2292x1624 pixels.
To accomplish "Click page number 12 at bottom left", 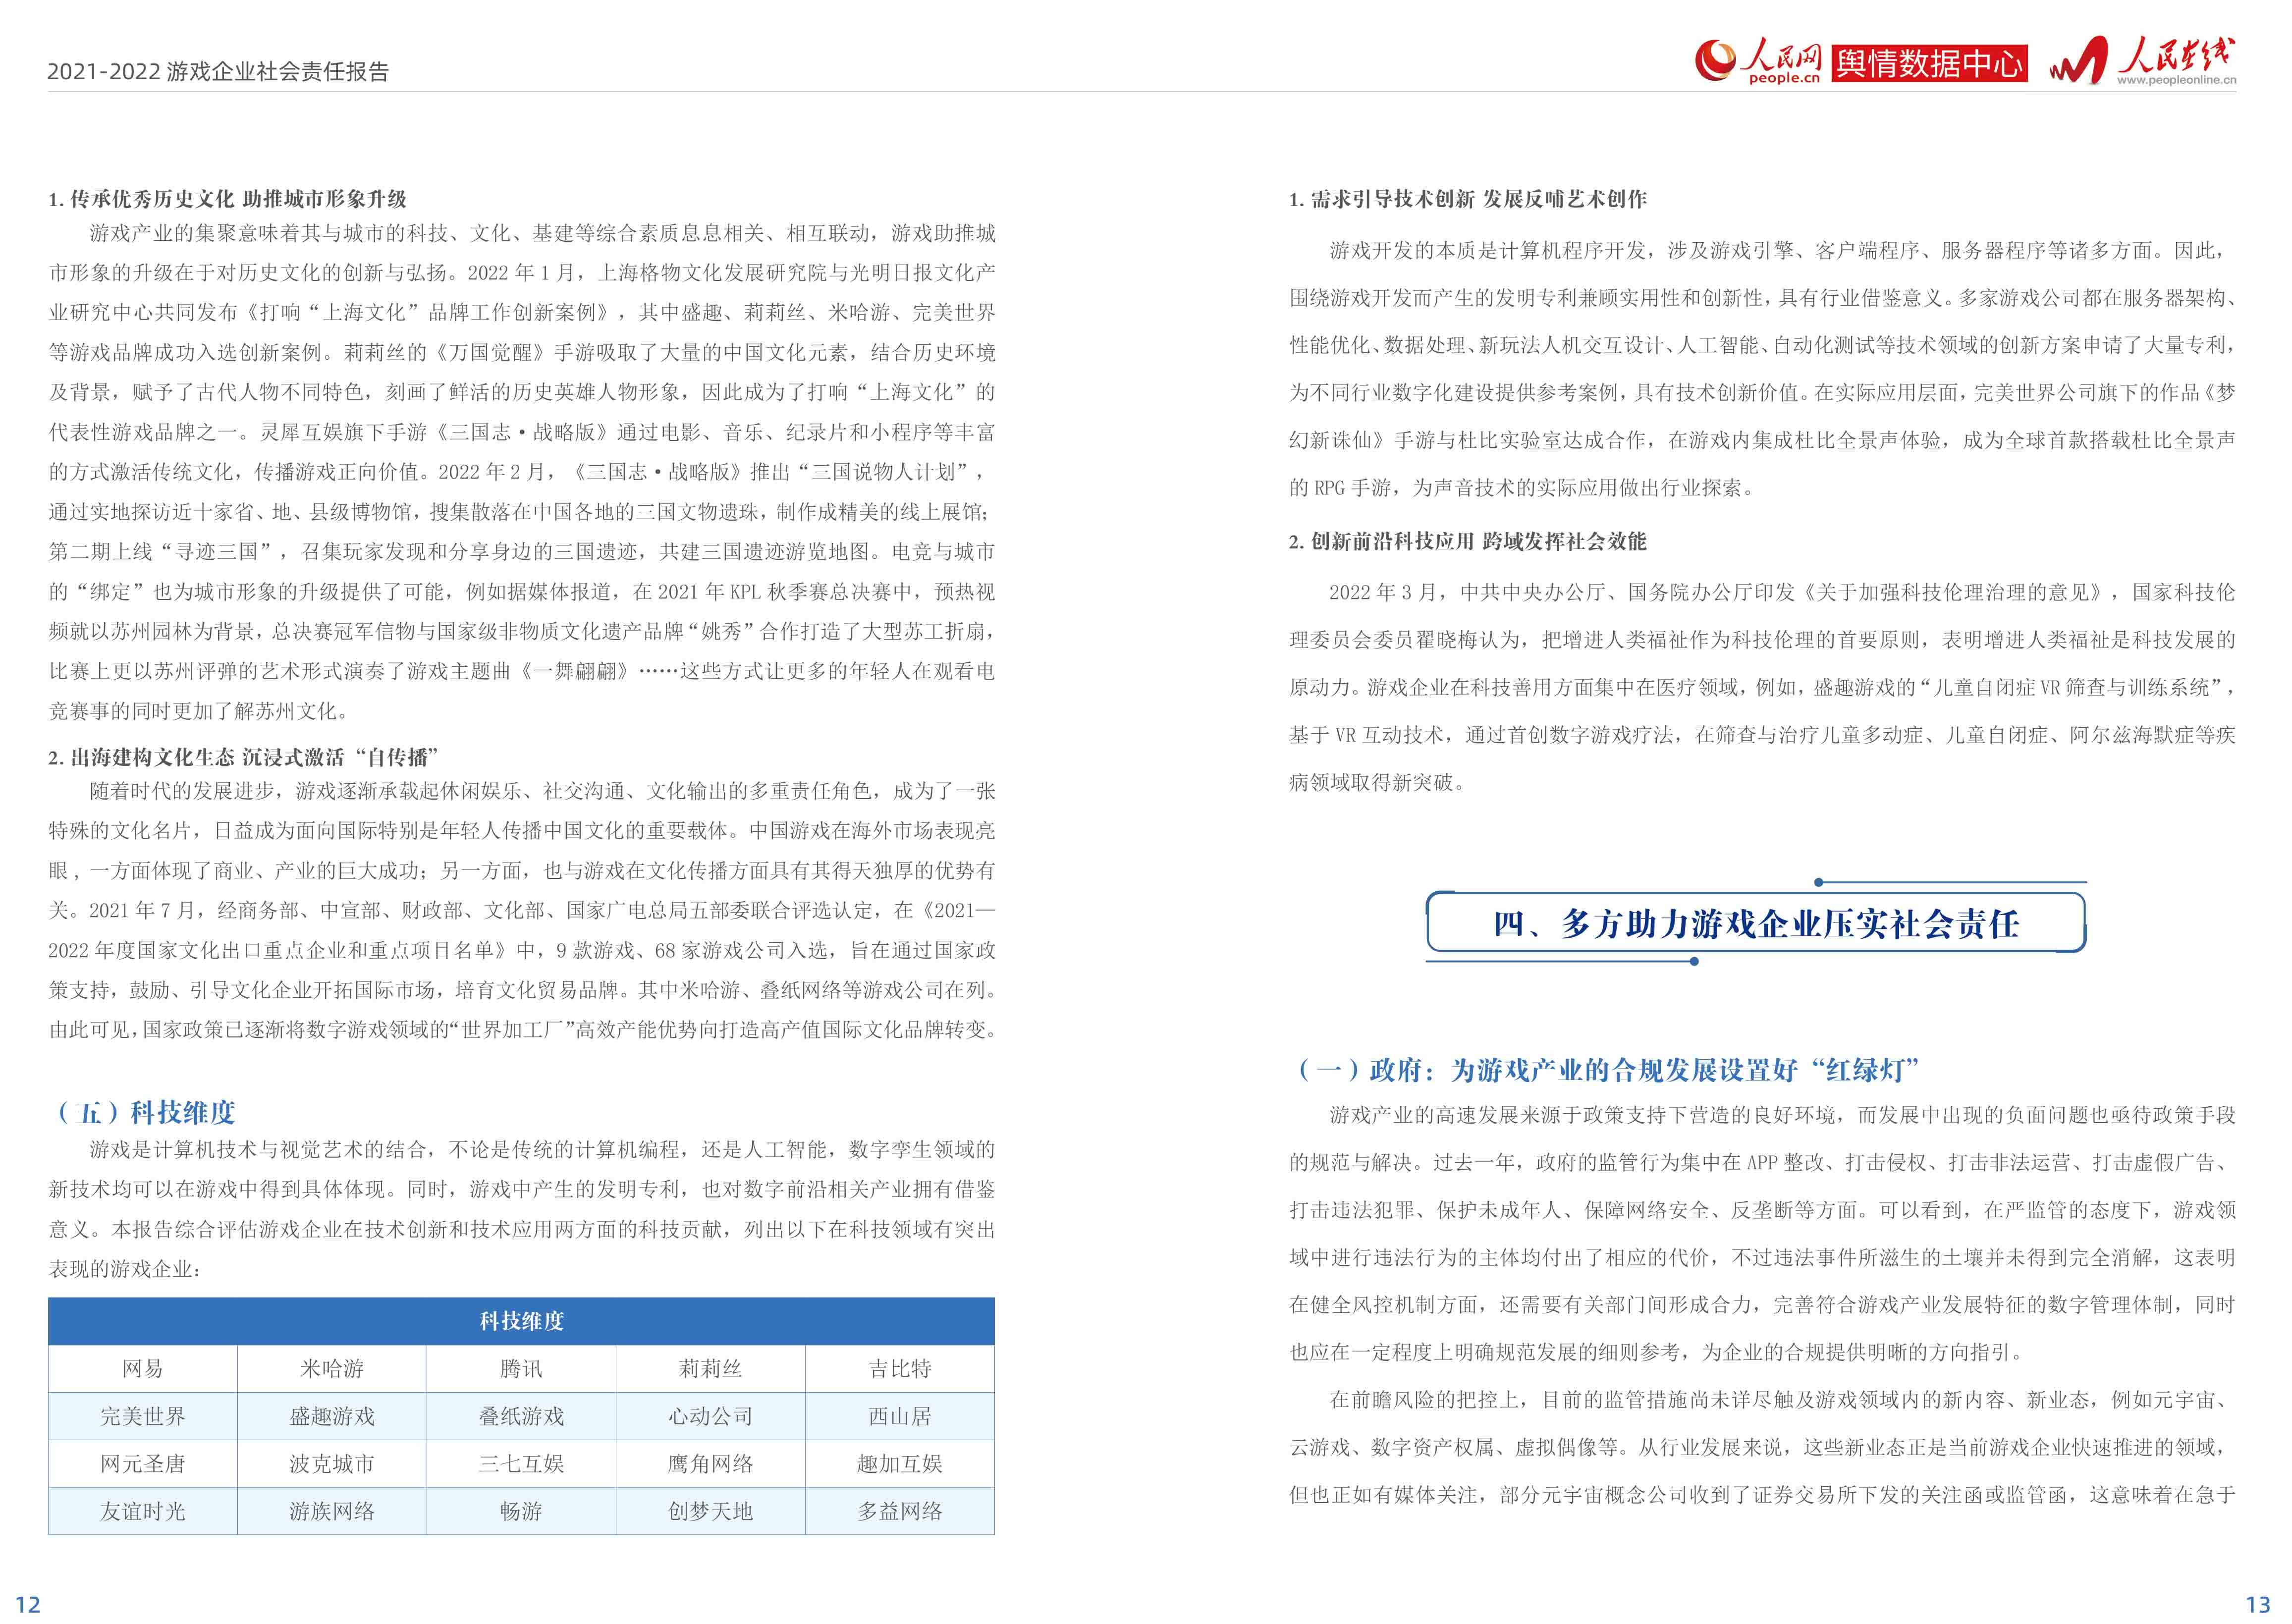I will (28, 1604).
